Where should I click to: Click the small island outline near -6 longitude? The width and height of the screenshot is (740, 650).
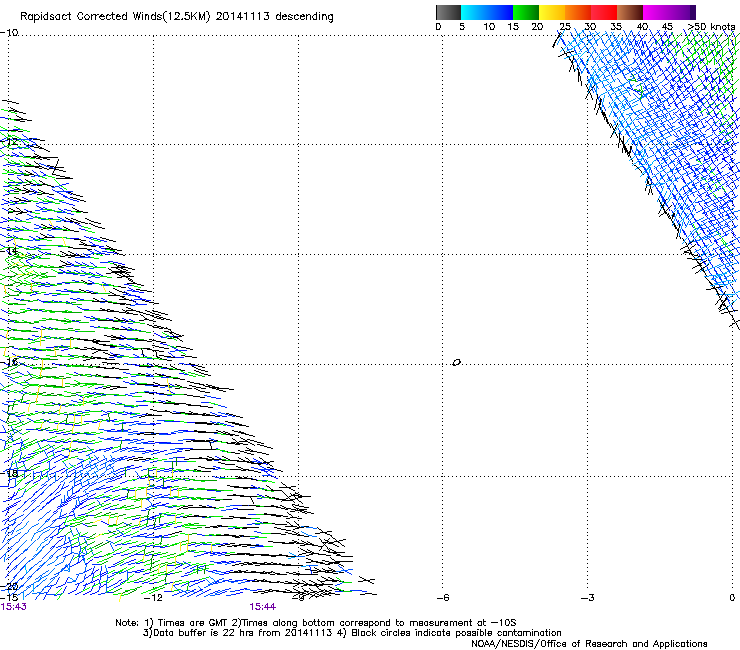(x=456, y=363)
